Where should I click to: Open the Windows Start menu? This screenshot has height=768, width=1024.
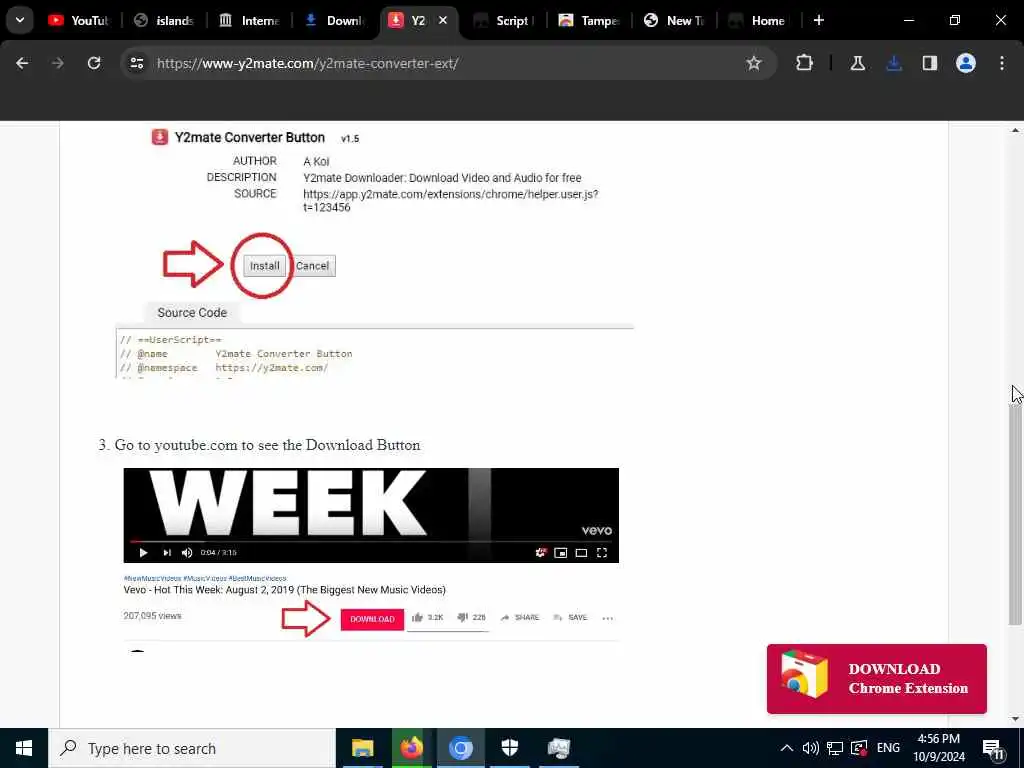coord(24,748)
